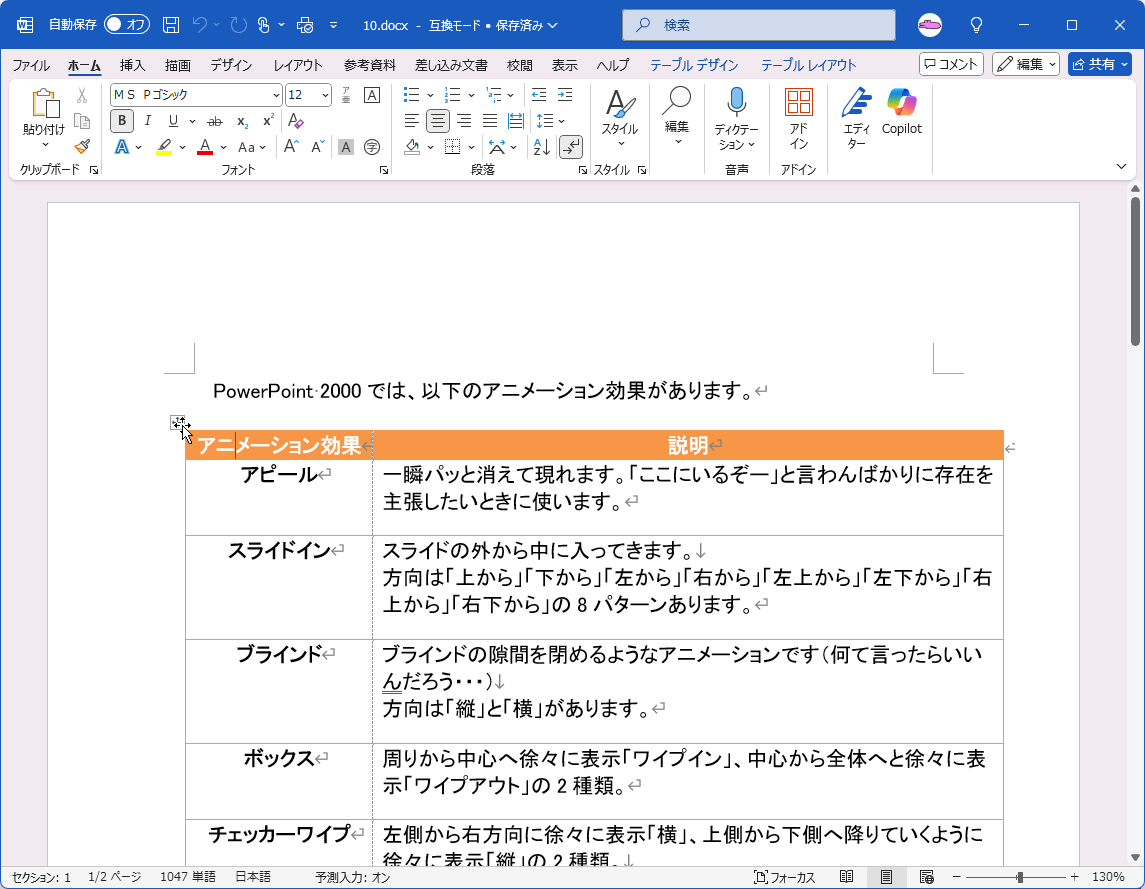Screen dimensions: 1145x889
Task: Apply yellow text highlight color
Action: [x=164, y=147]
